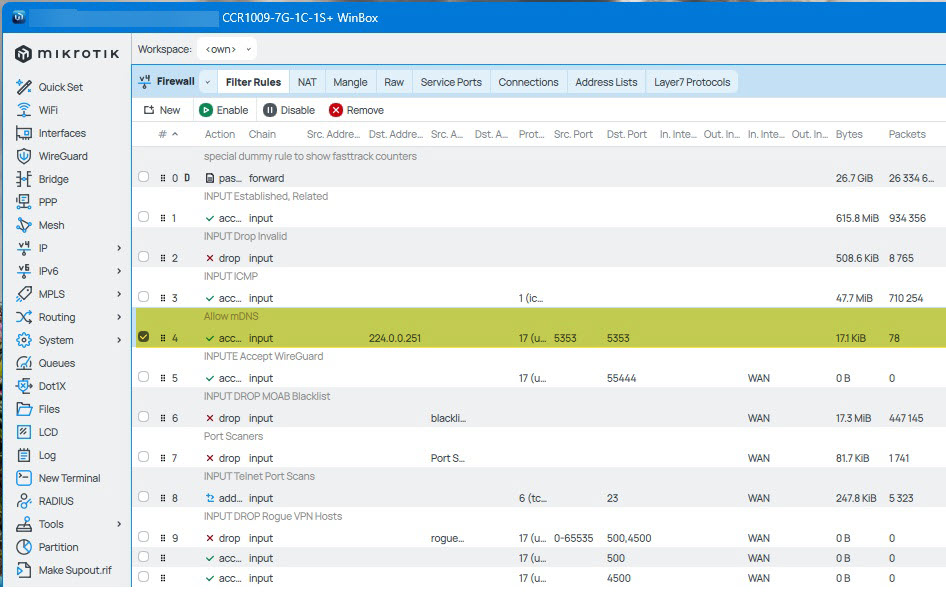Expand the Routing submenu
The height and width of the screenshot is (615, 946).
[x=119, y=317]
